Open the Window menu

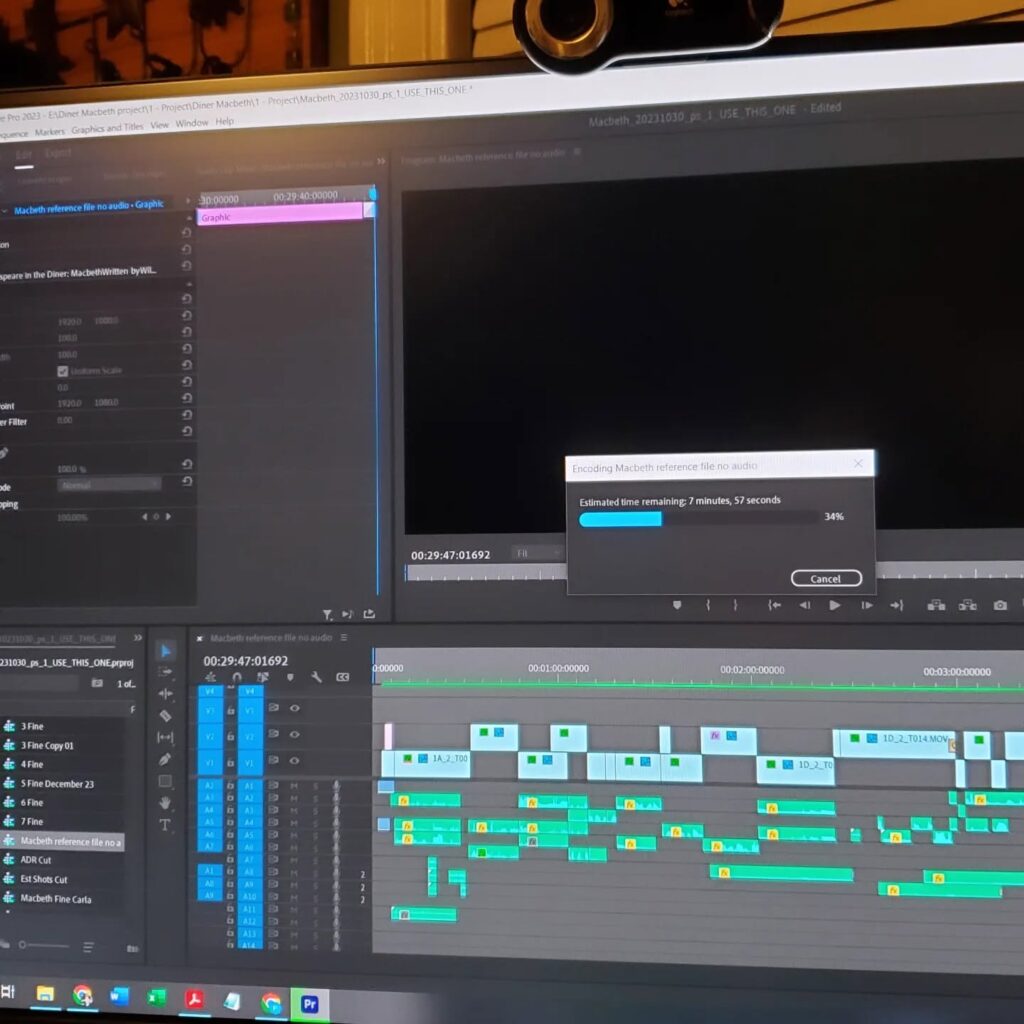pos(191,123)
